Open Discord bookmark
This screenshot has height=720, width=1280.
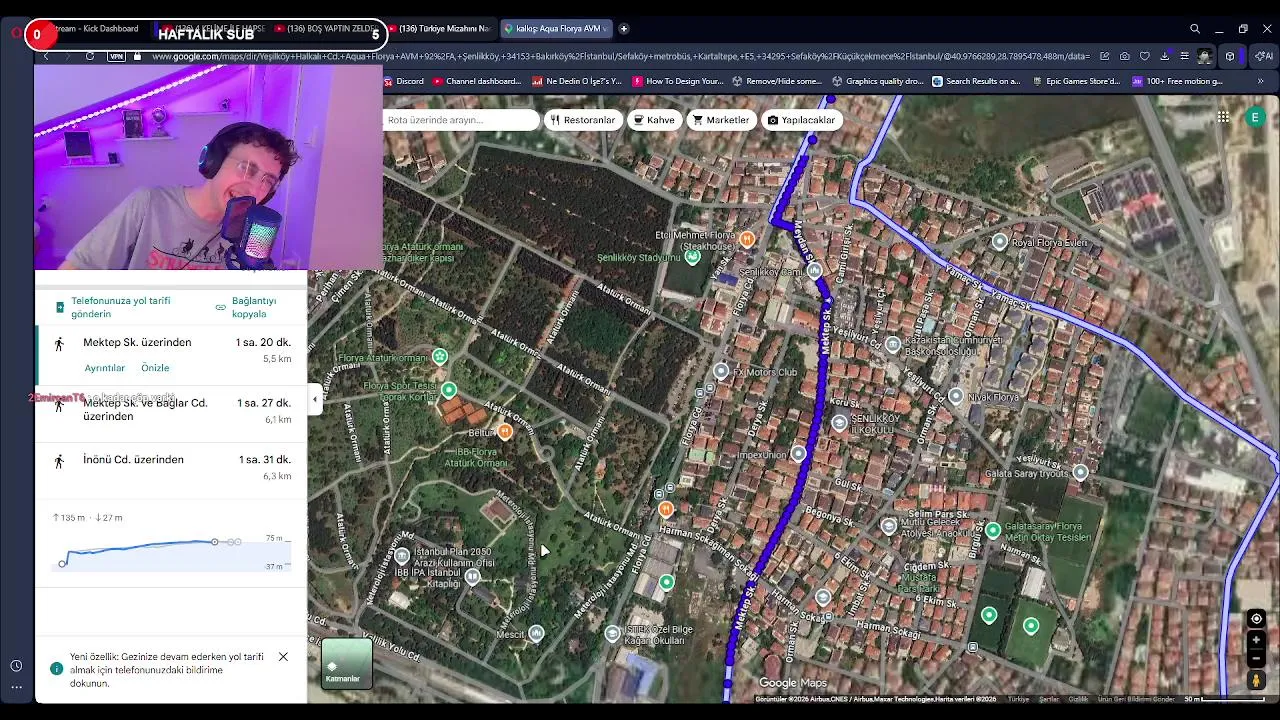403,81
